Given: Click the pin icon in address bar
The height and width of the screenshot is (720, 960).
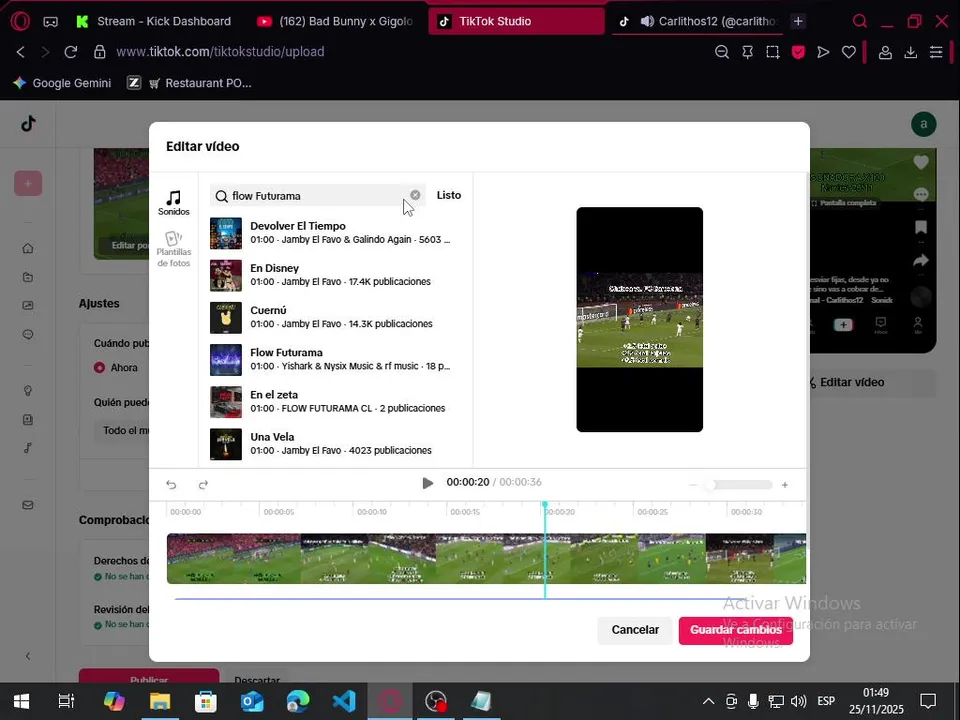Looking at the screenshot, I should coord(748,52).
